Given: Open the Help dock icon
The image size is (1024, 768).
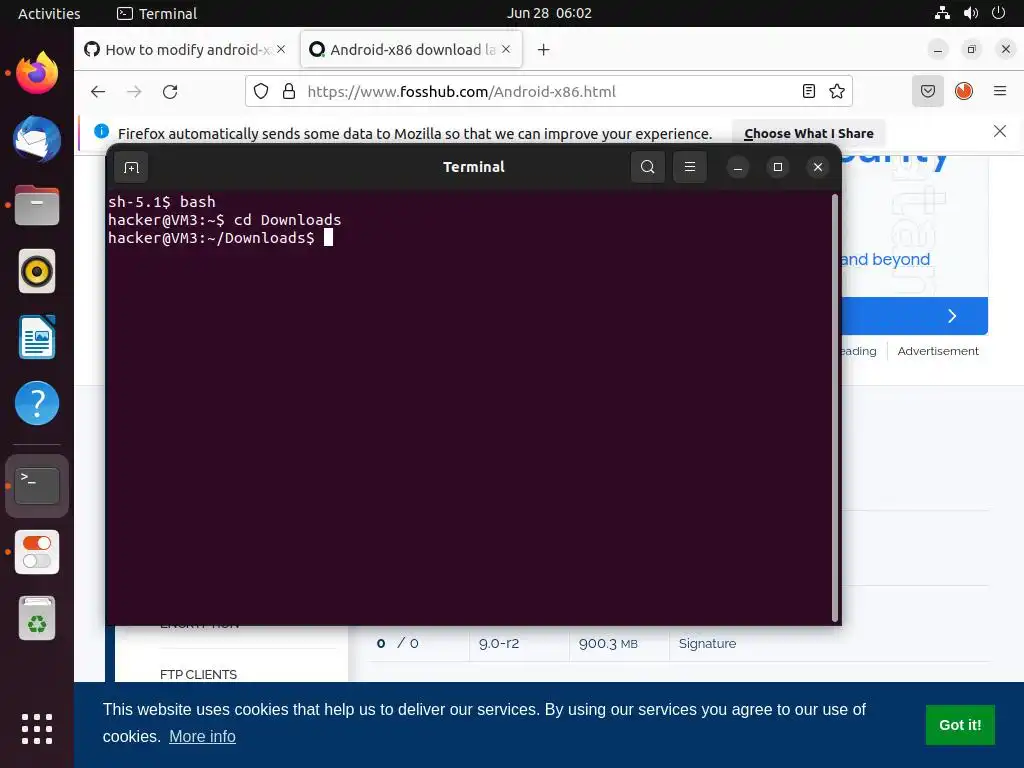Looking at the screenshot, I should point(37,403).
